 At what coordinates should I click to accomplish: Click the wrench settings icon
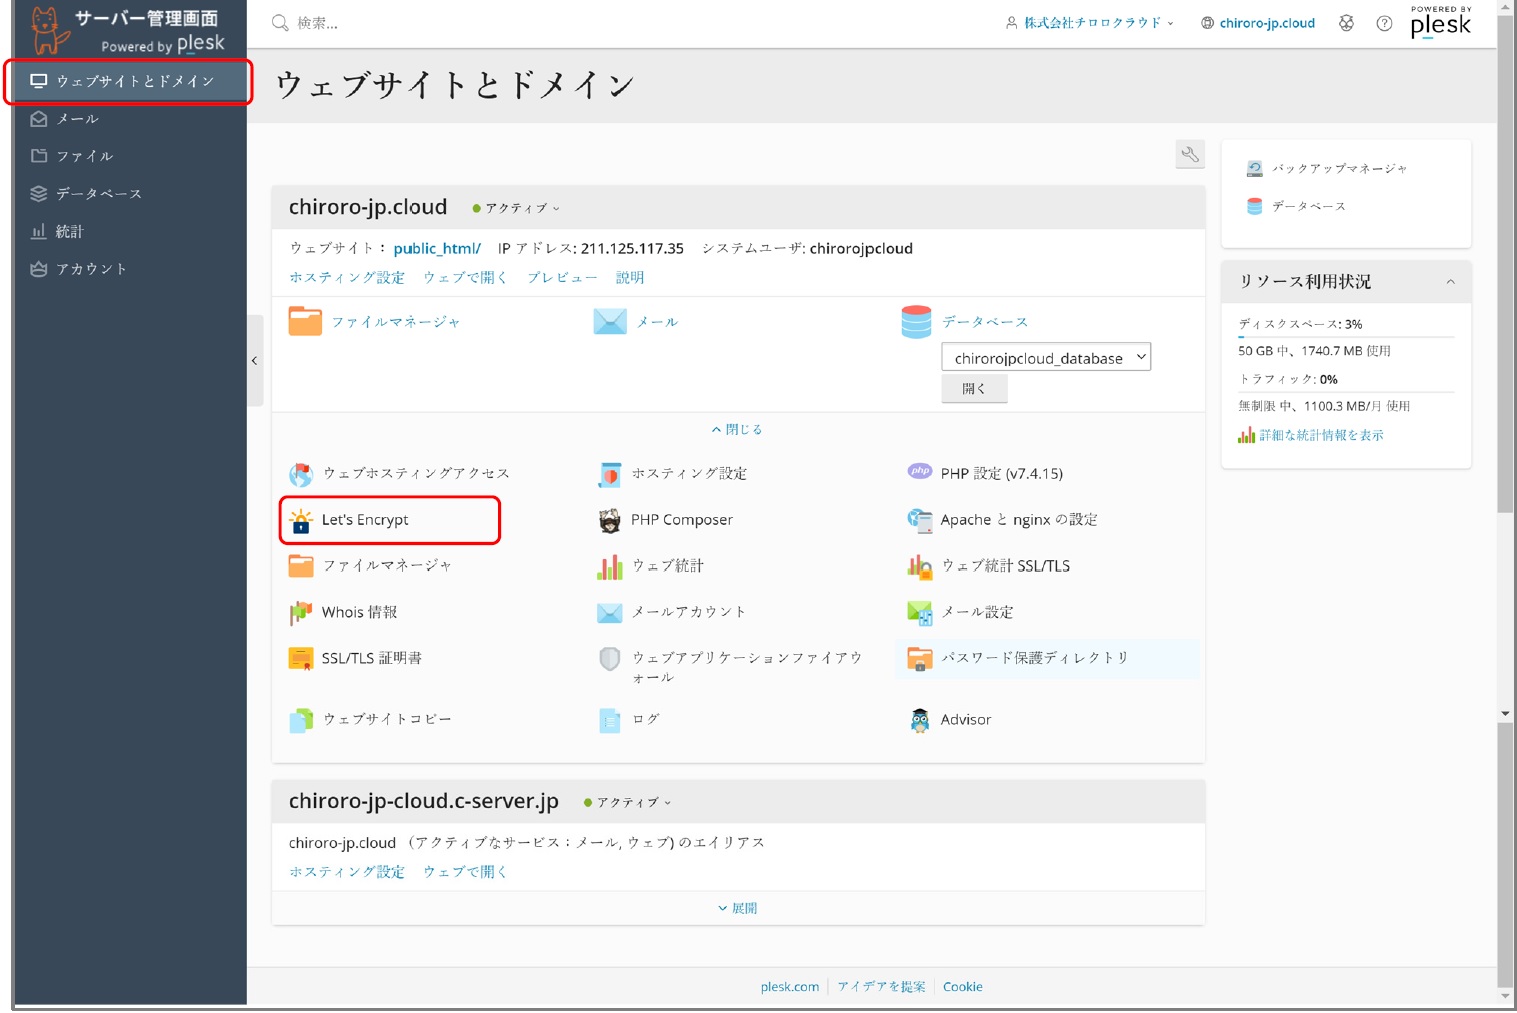[1190, 154]
